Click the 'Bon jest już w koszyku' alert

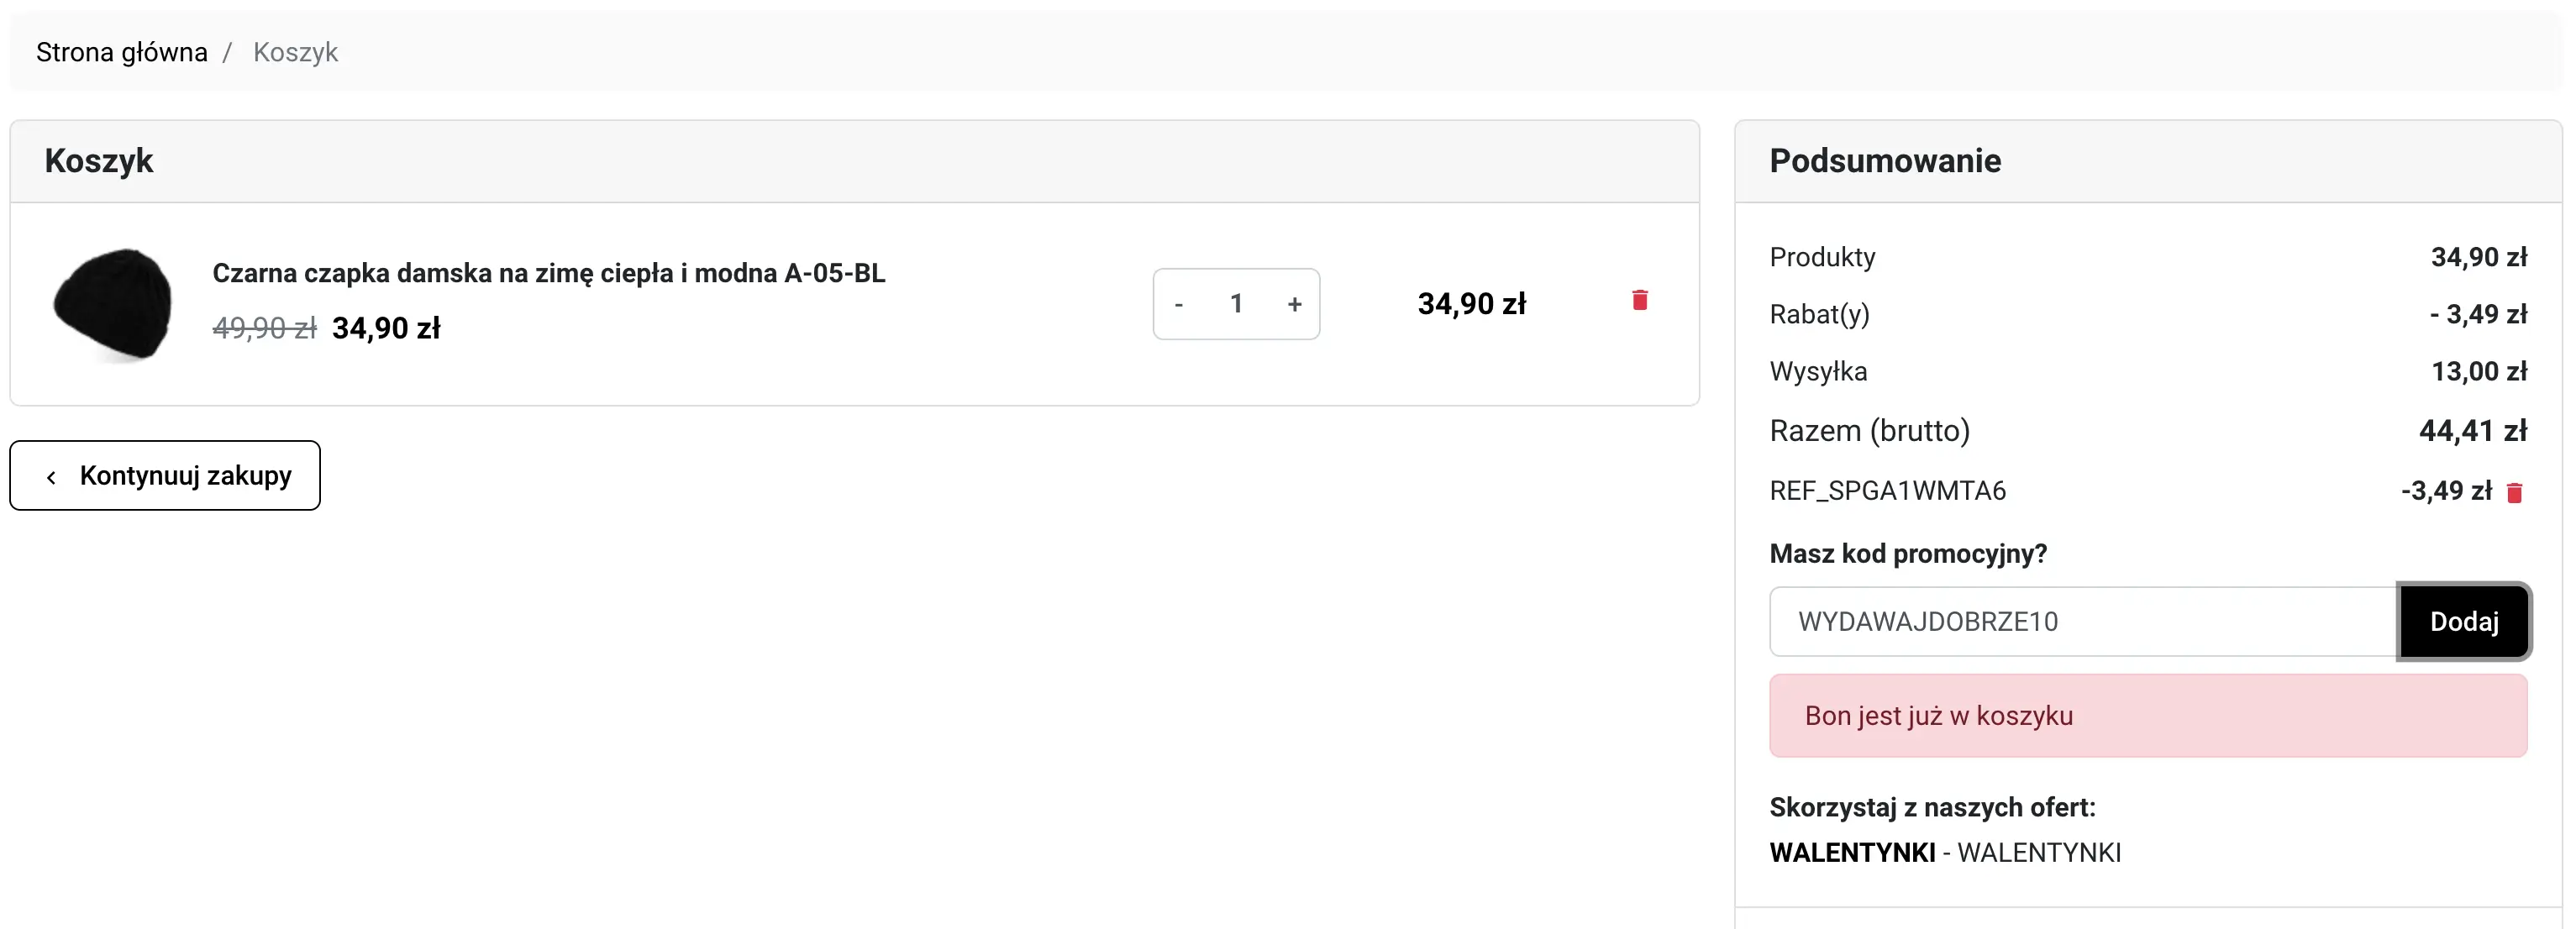[2147, 715]
